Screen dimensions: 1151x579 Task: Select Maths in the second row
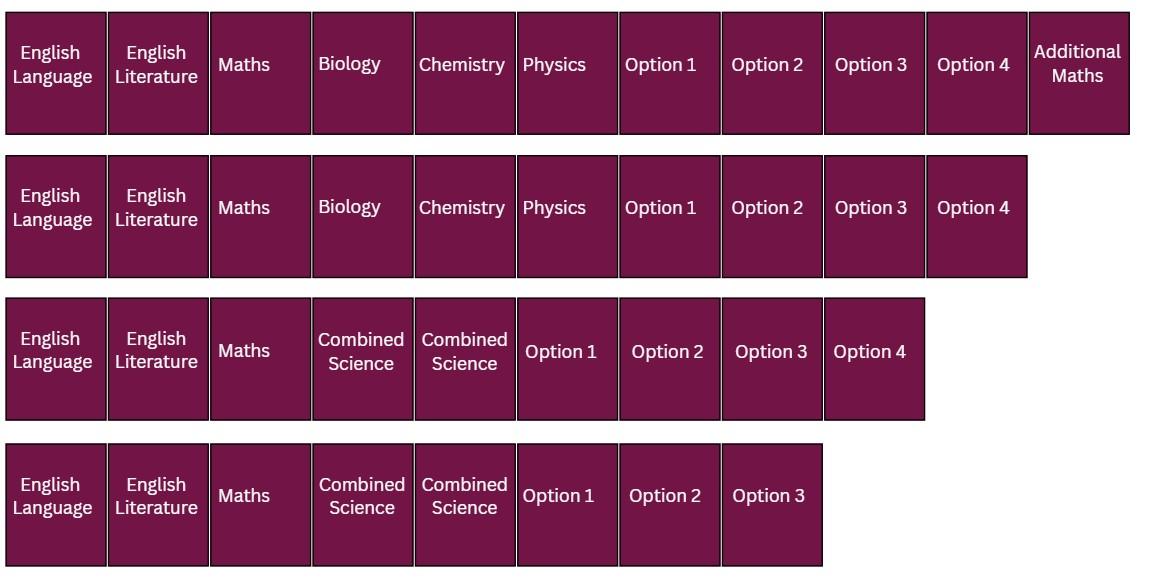260,216
